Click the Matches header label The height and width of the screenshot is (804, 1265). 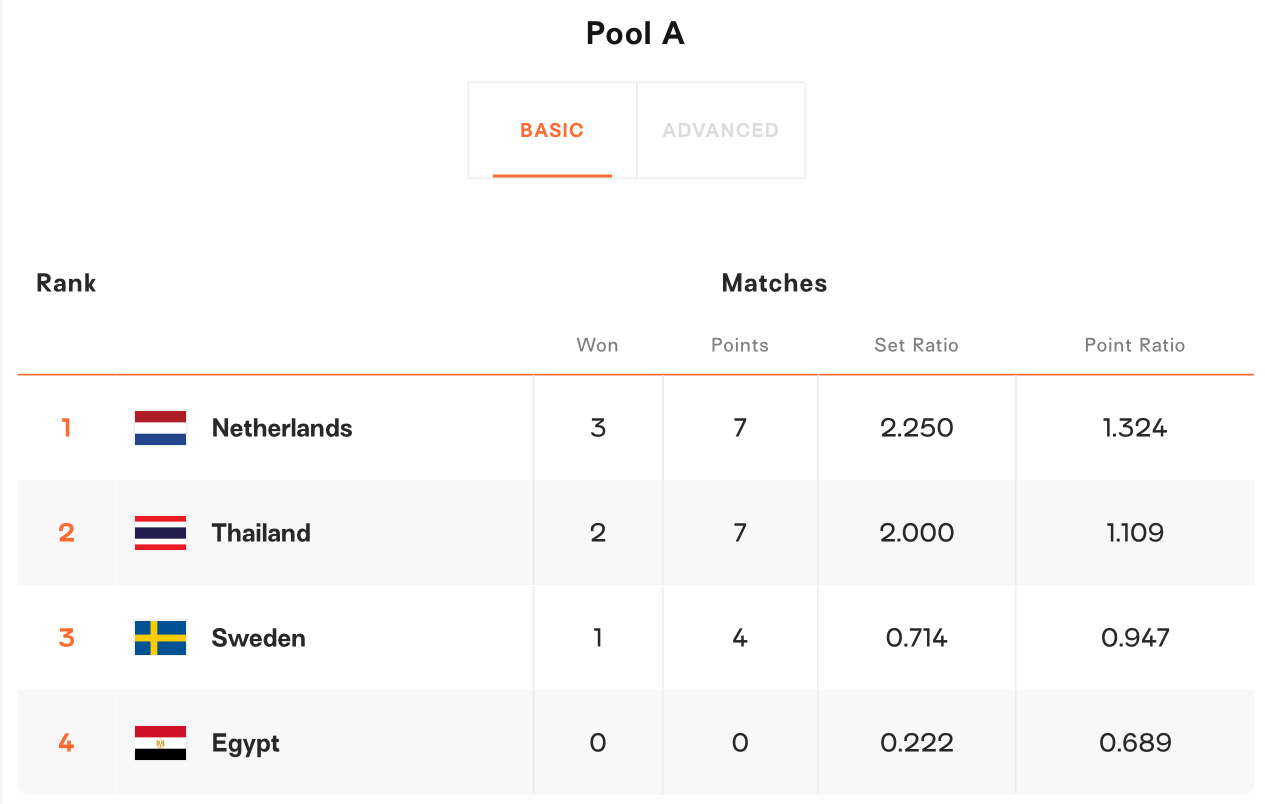click(x=774, y=283)
